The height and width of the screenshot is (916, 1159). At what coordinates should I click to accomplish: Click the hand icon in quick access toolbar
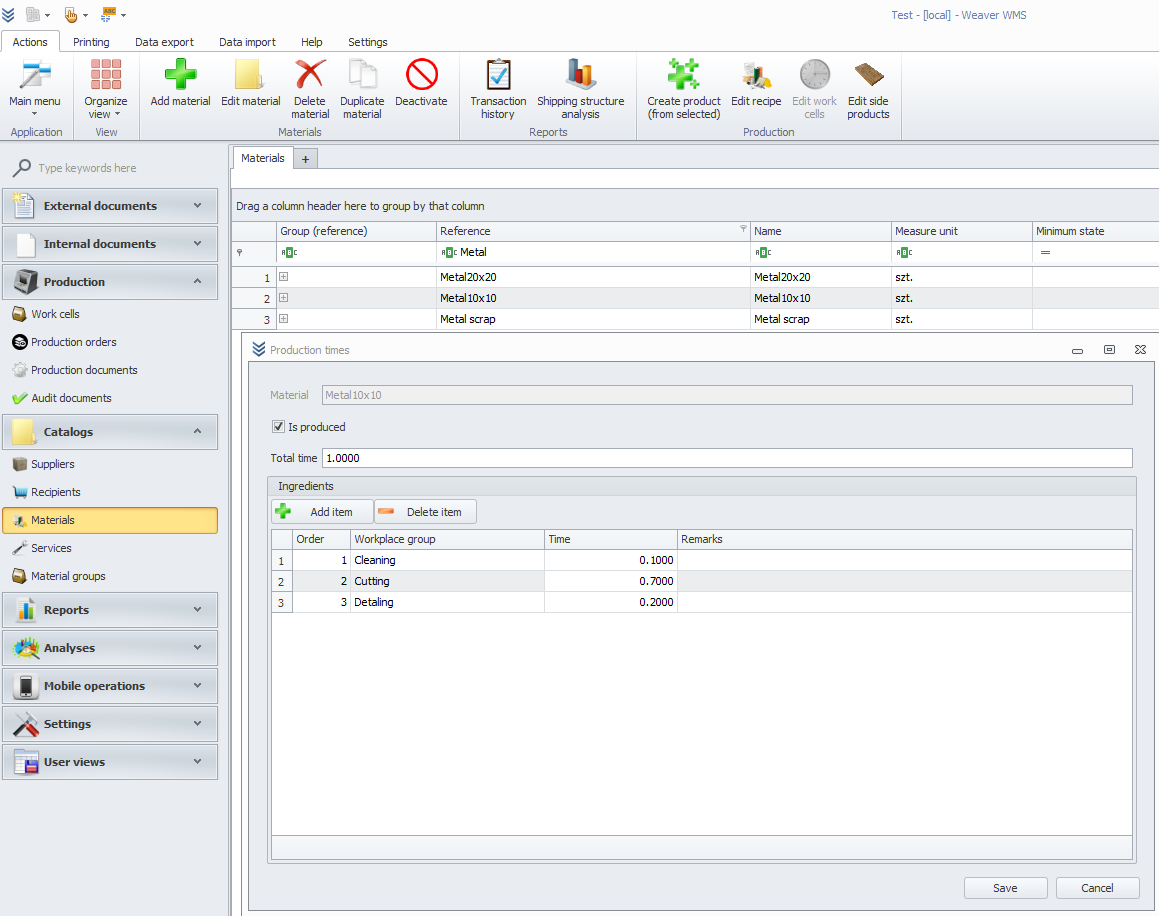[71, 14]
